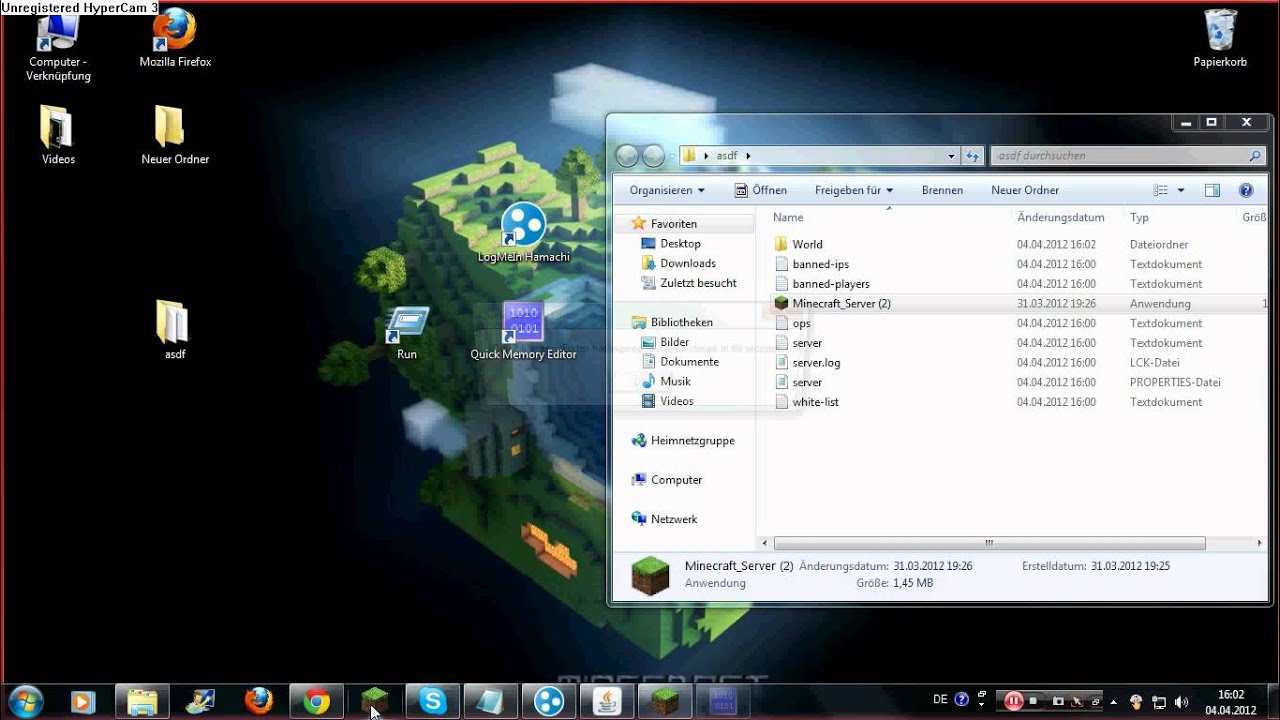Open Computer in the Explorer navigation pane
The width and height of the screenshot is (1280, 720).
click(x=676, y=480)
